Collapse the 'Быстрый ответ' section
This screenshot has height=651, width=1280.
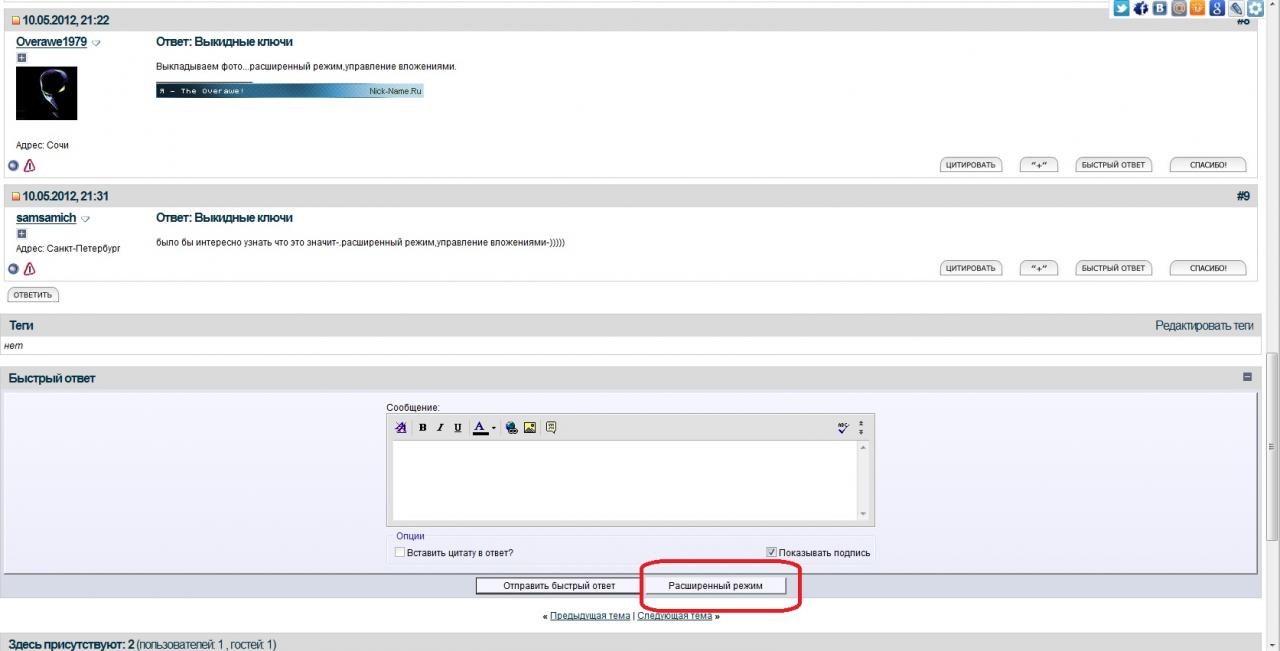tap(1247, 377)
